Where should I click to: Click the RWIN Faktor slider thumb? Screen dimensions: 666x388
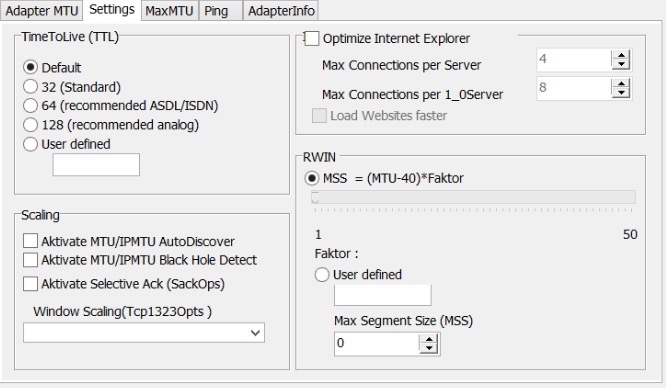point(315,198)
